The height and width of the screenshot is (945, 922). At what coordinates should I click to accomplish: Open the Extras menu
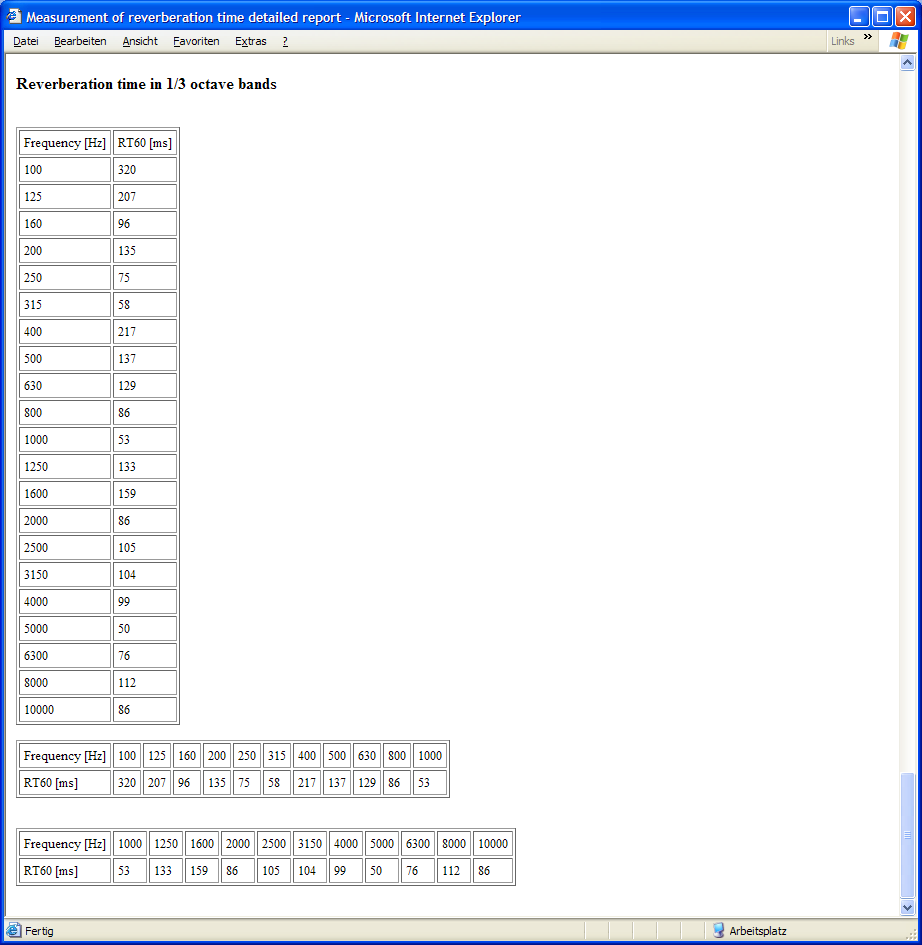click(251, 41)
